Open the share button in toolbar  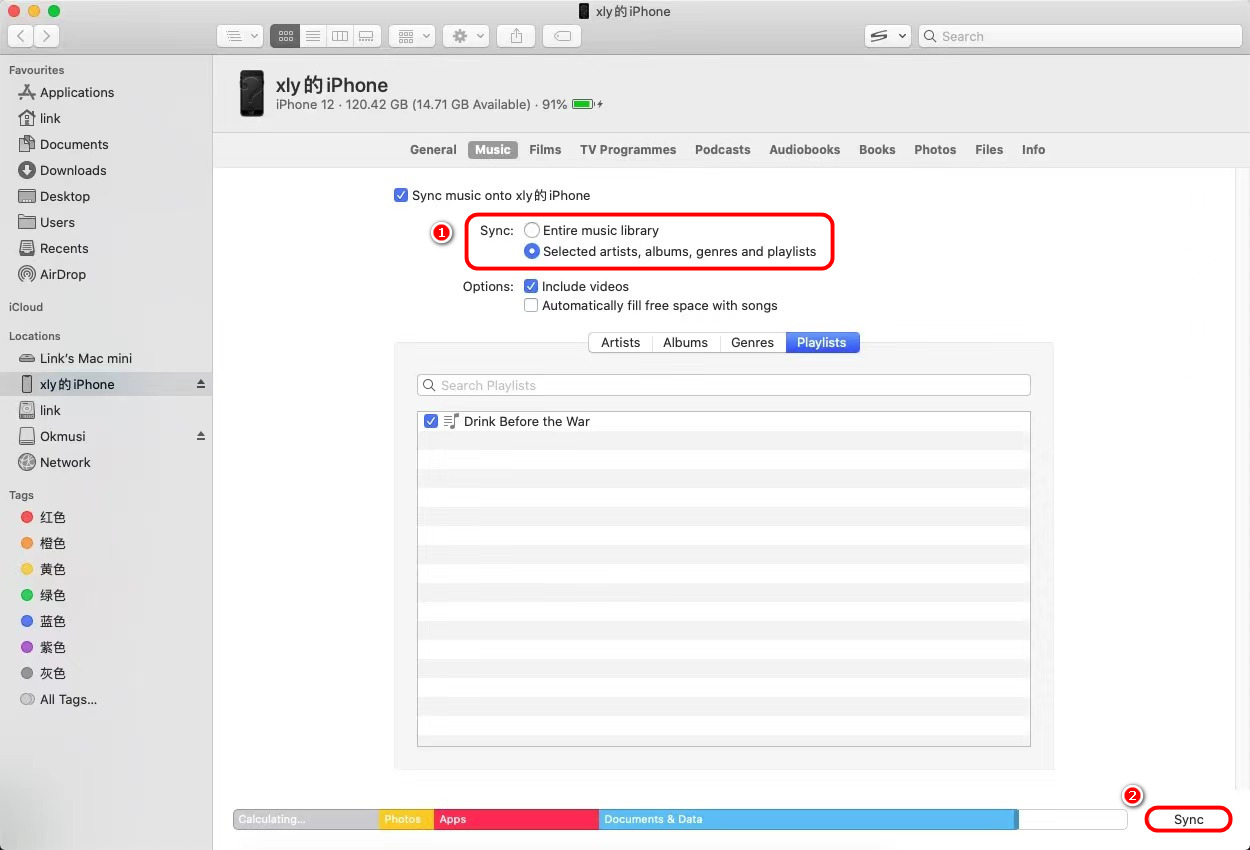pyautogui.click(x=516, y=36)
